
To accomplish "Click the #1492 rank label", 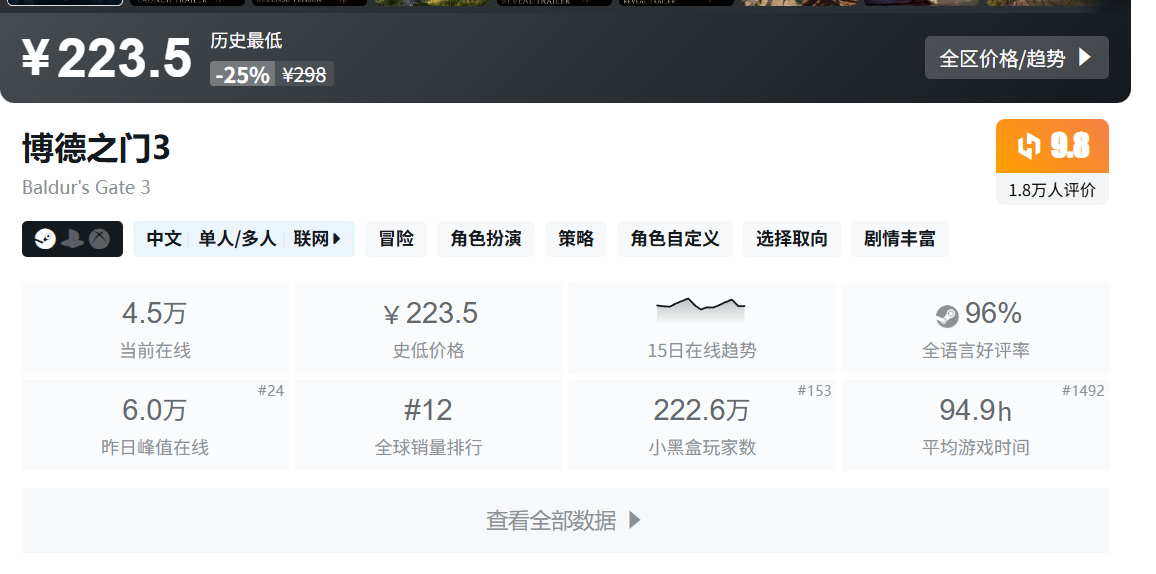I will pyautogui.click(x=1083, y=391).
